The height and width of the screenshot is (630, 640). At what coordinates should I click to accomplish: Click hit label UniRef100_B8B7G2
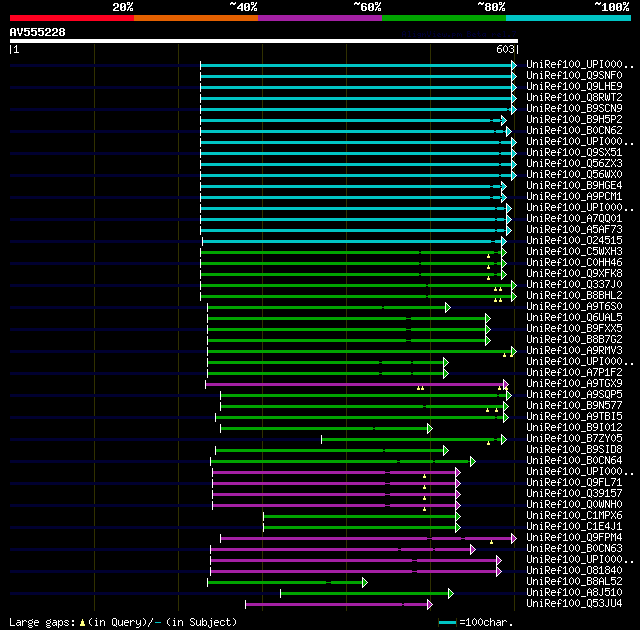tap(574, 340)
